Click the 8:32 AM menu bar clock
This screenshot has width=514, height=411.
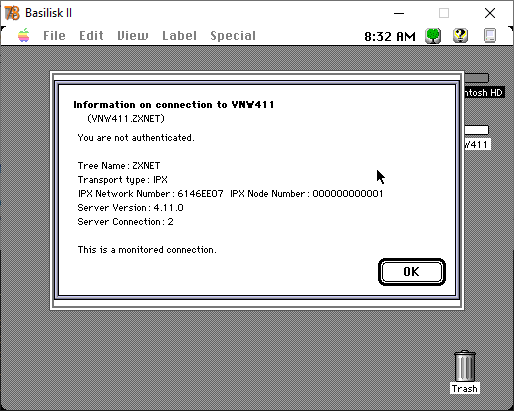click(390, 36)
